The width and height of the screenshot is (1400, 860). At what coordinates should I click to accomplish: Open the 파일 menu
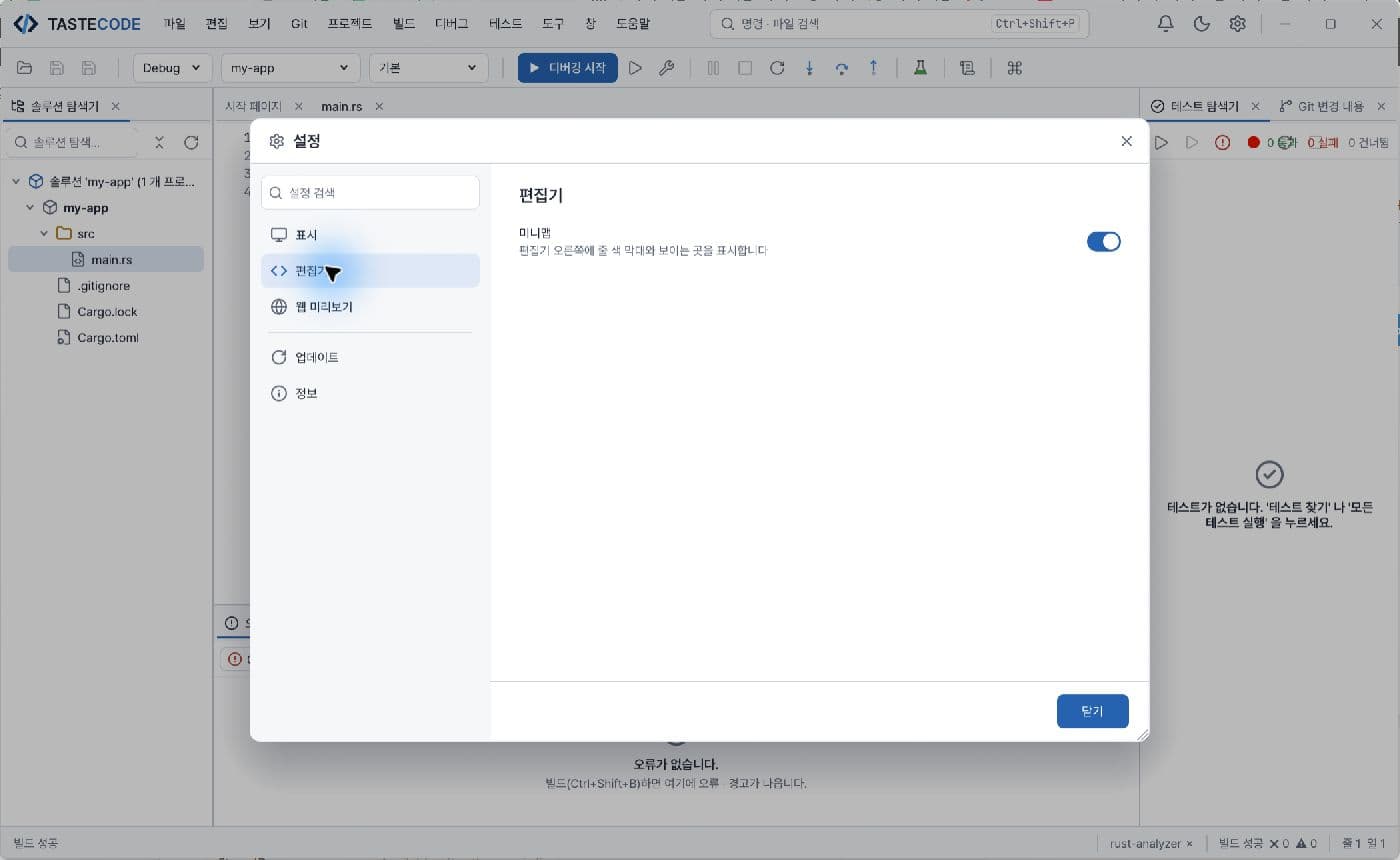pos(174,24)
